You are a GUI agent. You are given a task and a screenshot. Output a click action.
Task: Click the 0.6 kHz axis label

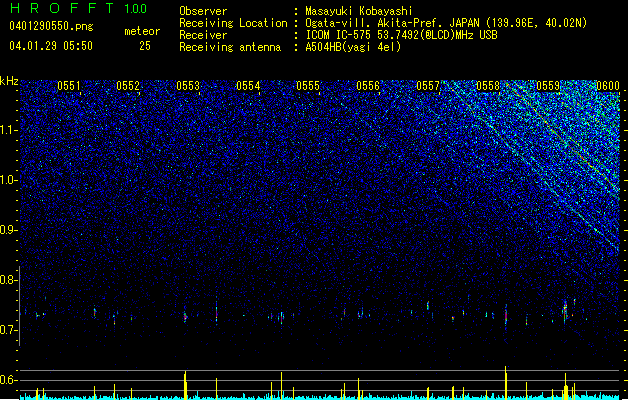point(9,380)
